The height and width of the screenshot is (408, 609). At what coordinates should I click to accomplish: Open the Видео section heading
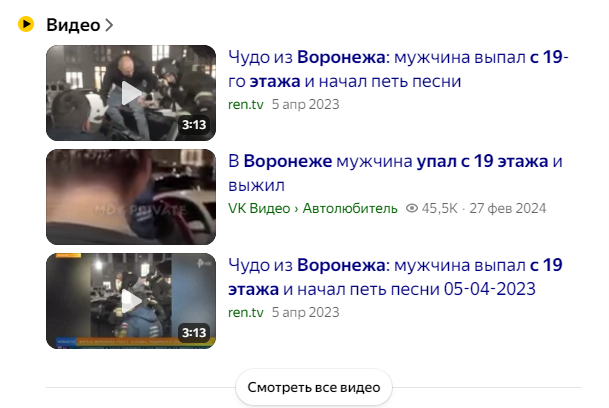pyautogui.click(x=73, y=25)
